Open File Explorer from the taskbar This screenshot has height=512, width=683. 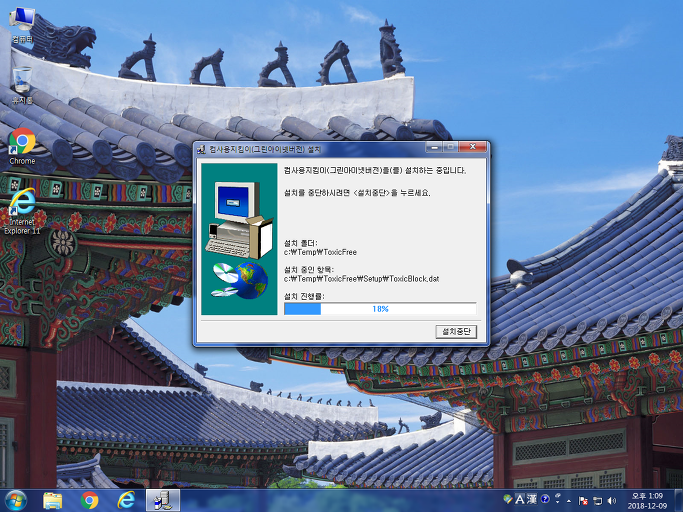click(x=52, y=501)
